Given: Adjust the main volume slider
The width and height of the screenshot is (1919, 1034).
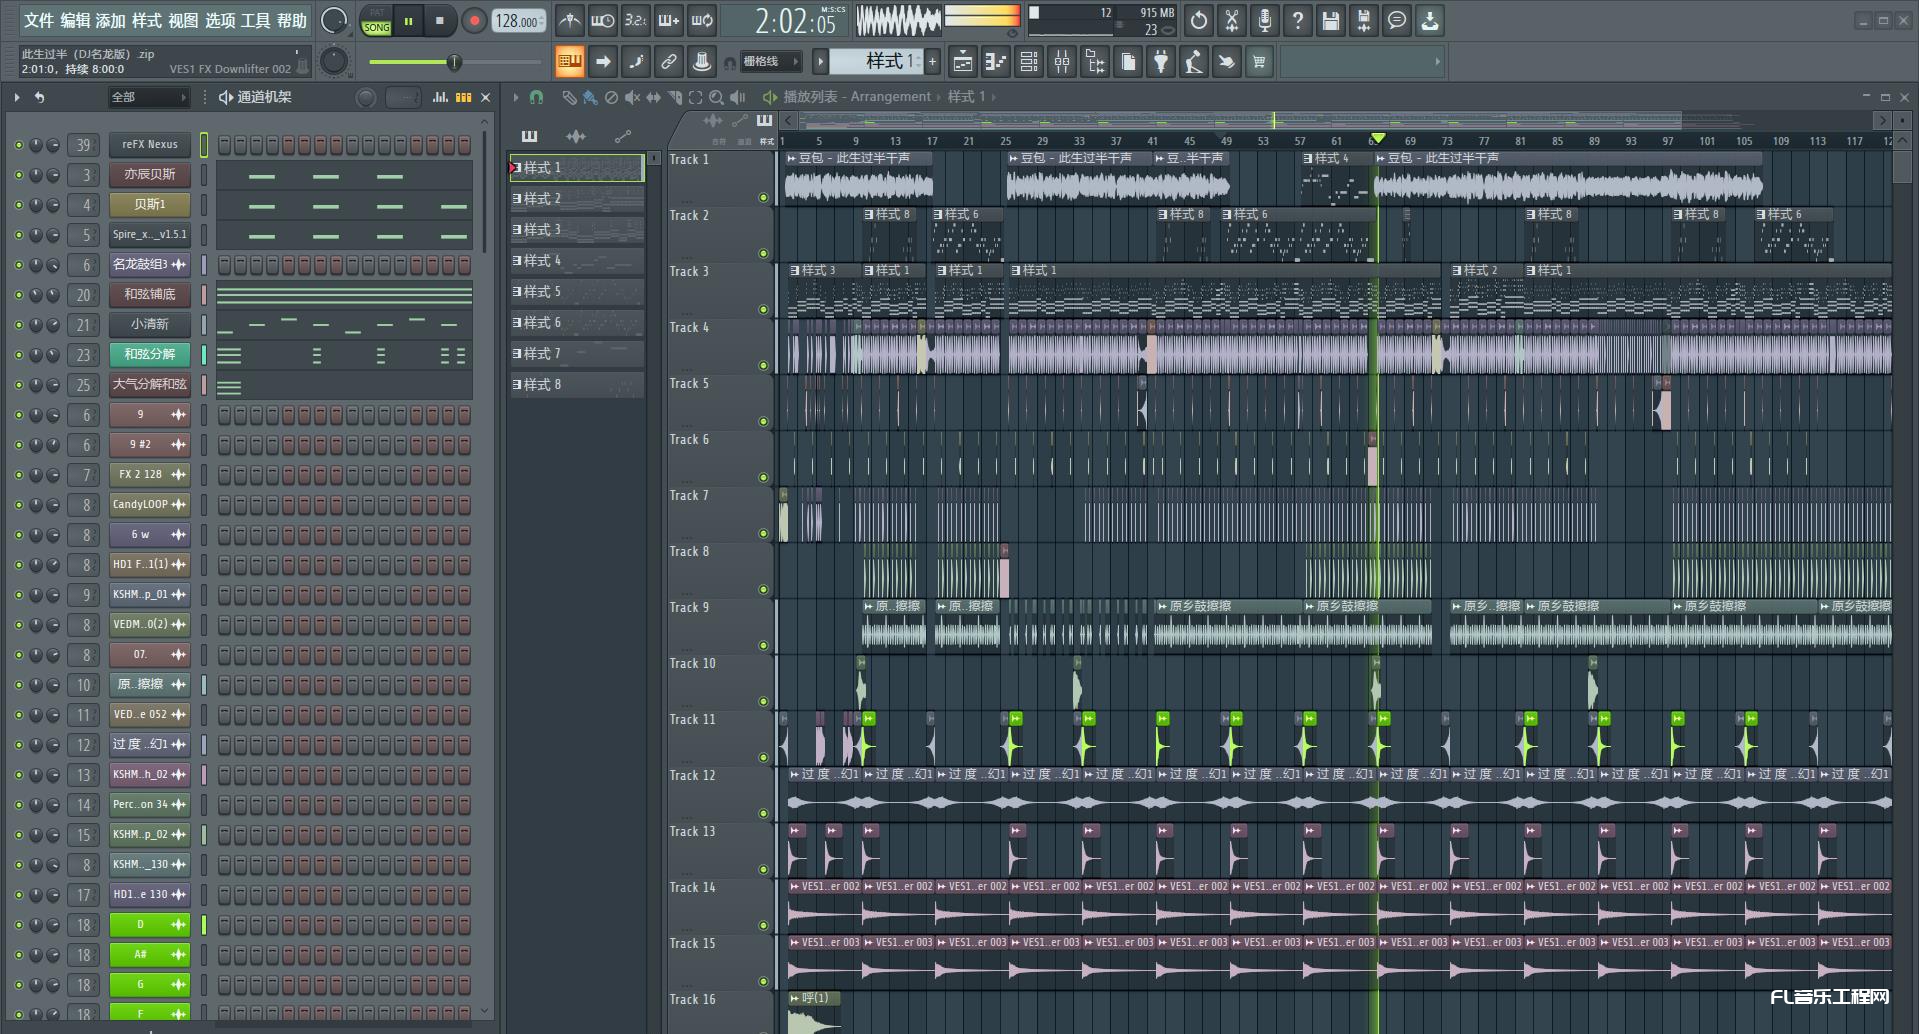Looking at the screenshot, I should 455,62.
